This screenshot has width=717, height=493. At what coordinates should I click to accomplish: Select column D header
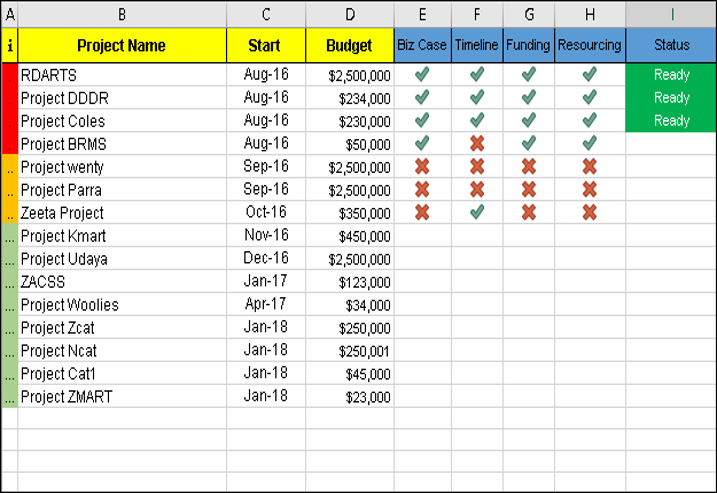coord(350,14)
